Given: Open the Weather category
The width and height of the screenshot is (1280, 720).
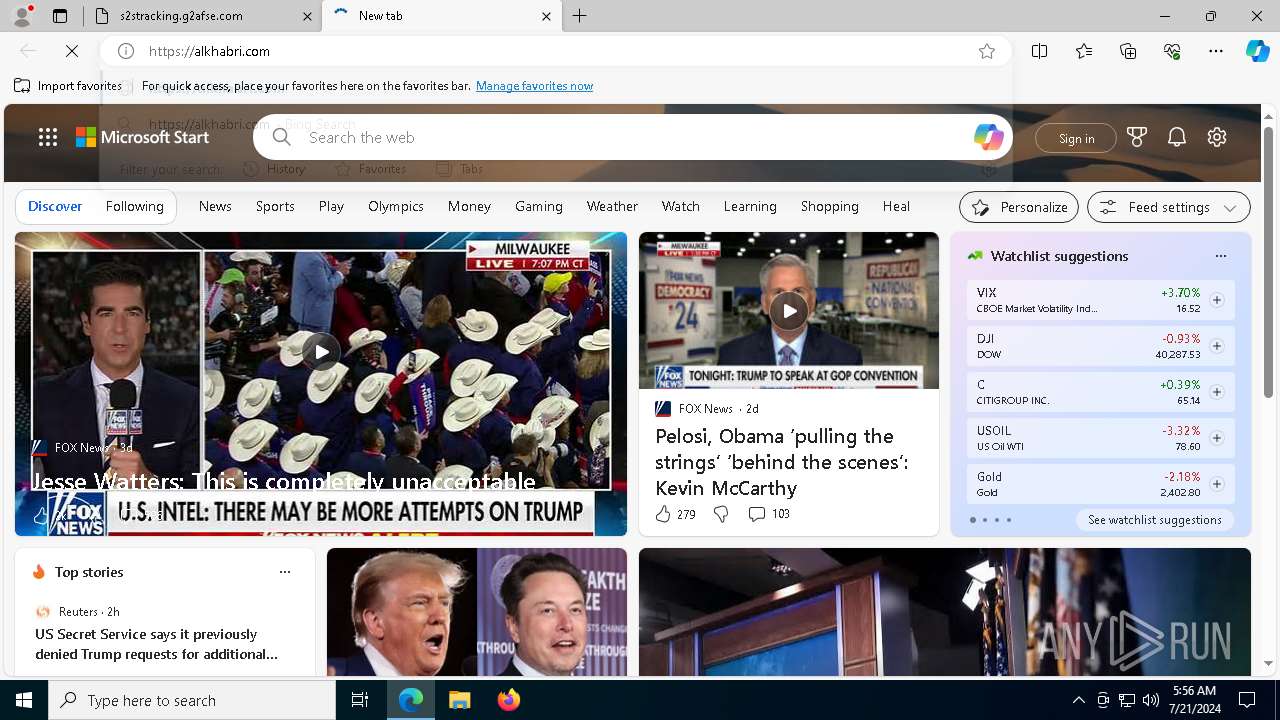Looking at the screenshot, I should 612,206.
